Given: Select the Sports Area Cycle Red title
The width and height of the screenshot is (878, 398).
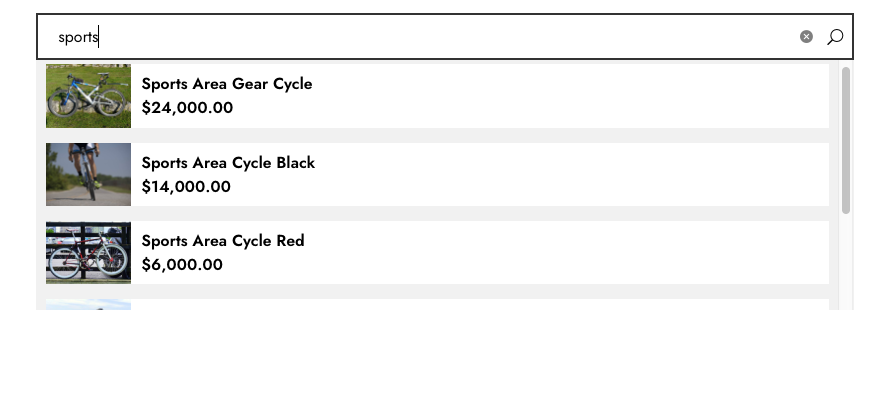Looking at the screenshot, I should [223, 241].
